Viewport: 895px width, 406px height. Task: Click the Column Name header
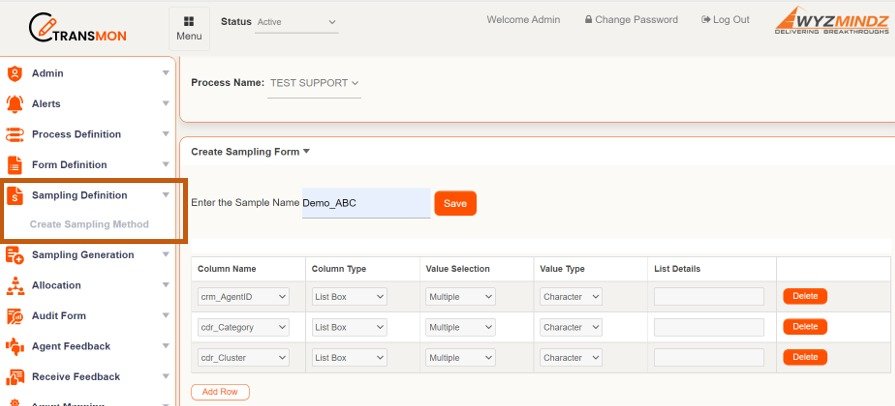click(x=227, y=269)
